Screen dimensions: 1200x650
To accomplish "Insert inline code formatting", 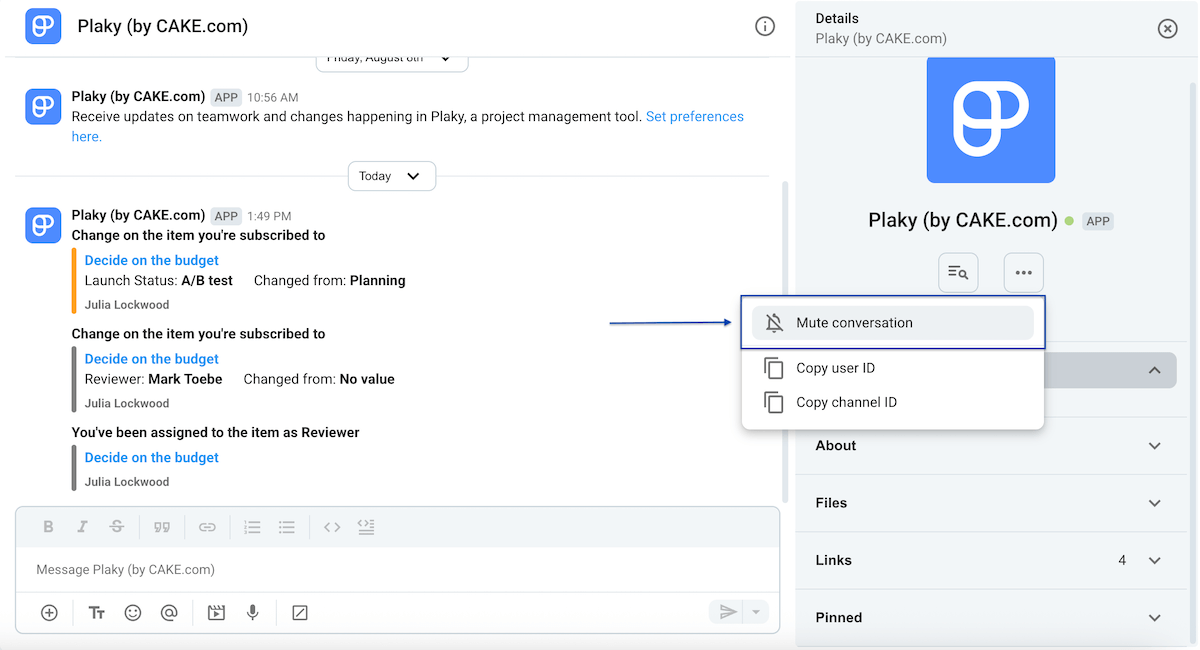I will click(332, 527).
